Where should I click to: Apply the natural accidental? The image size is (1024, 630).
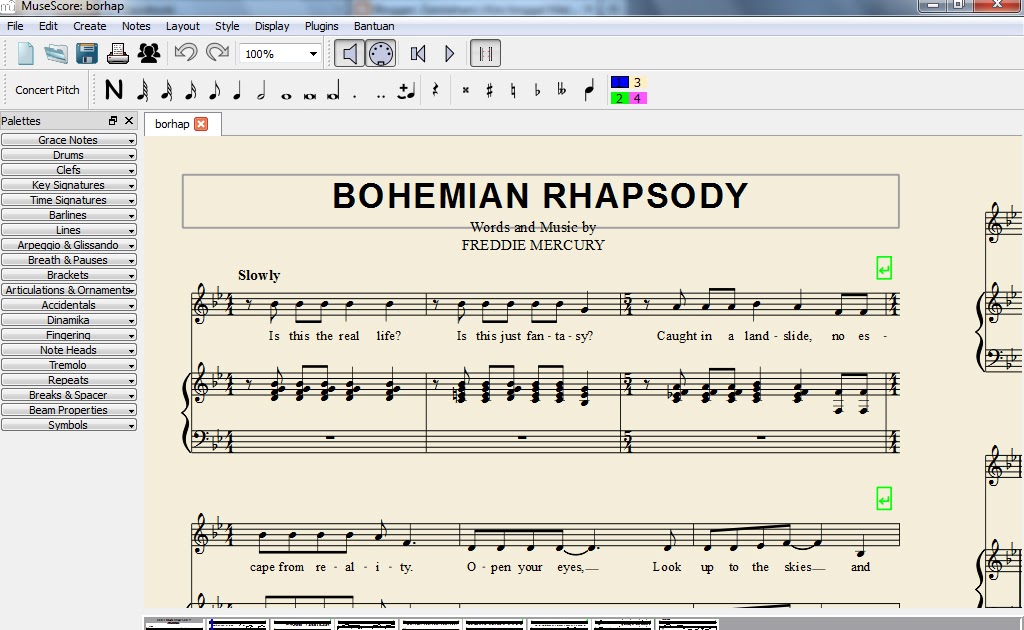click(x=513, y=90)
